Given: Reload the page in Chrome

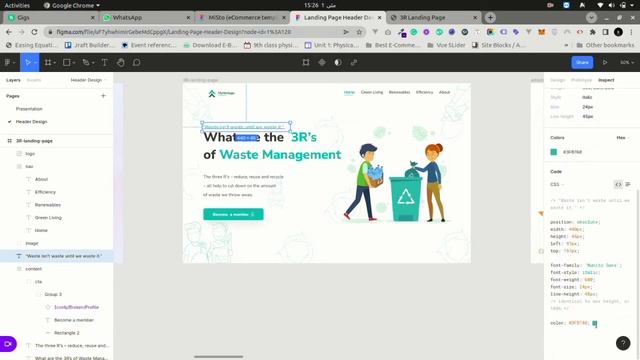Looking at the screenshot, I should pos(34,32).
